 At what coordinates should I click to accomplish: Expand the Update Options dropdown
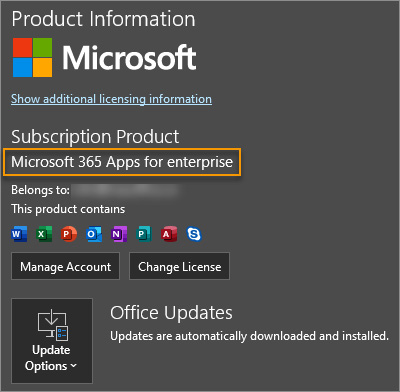(x=52, y=341)
